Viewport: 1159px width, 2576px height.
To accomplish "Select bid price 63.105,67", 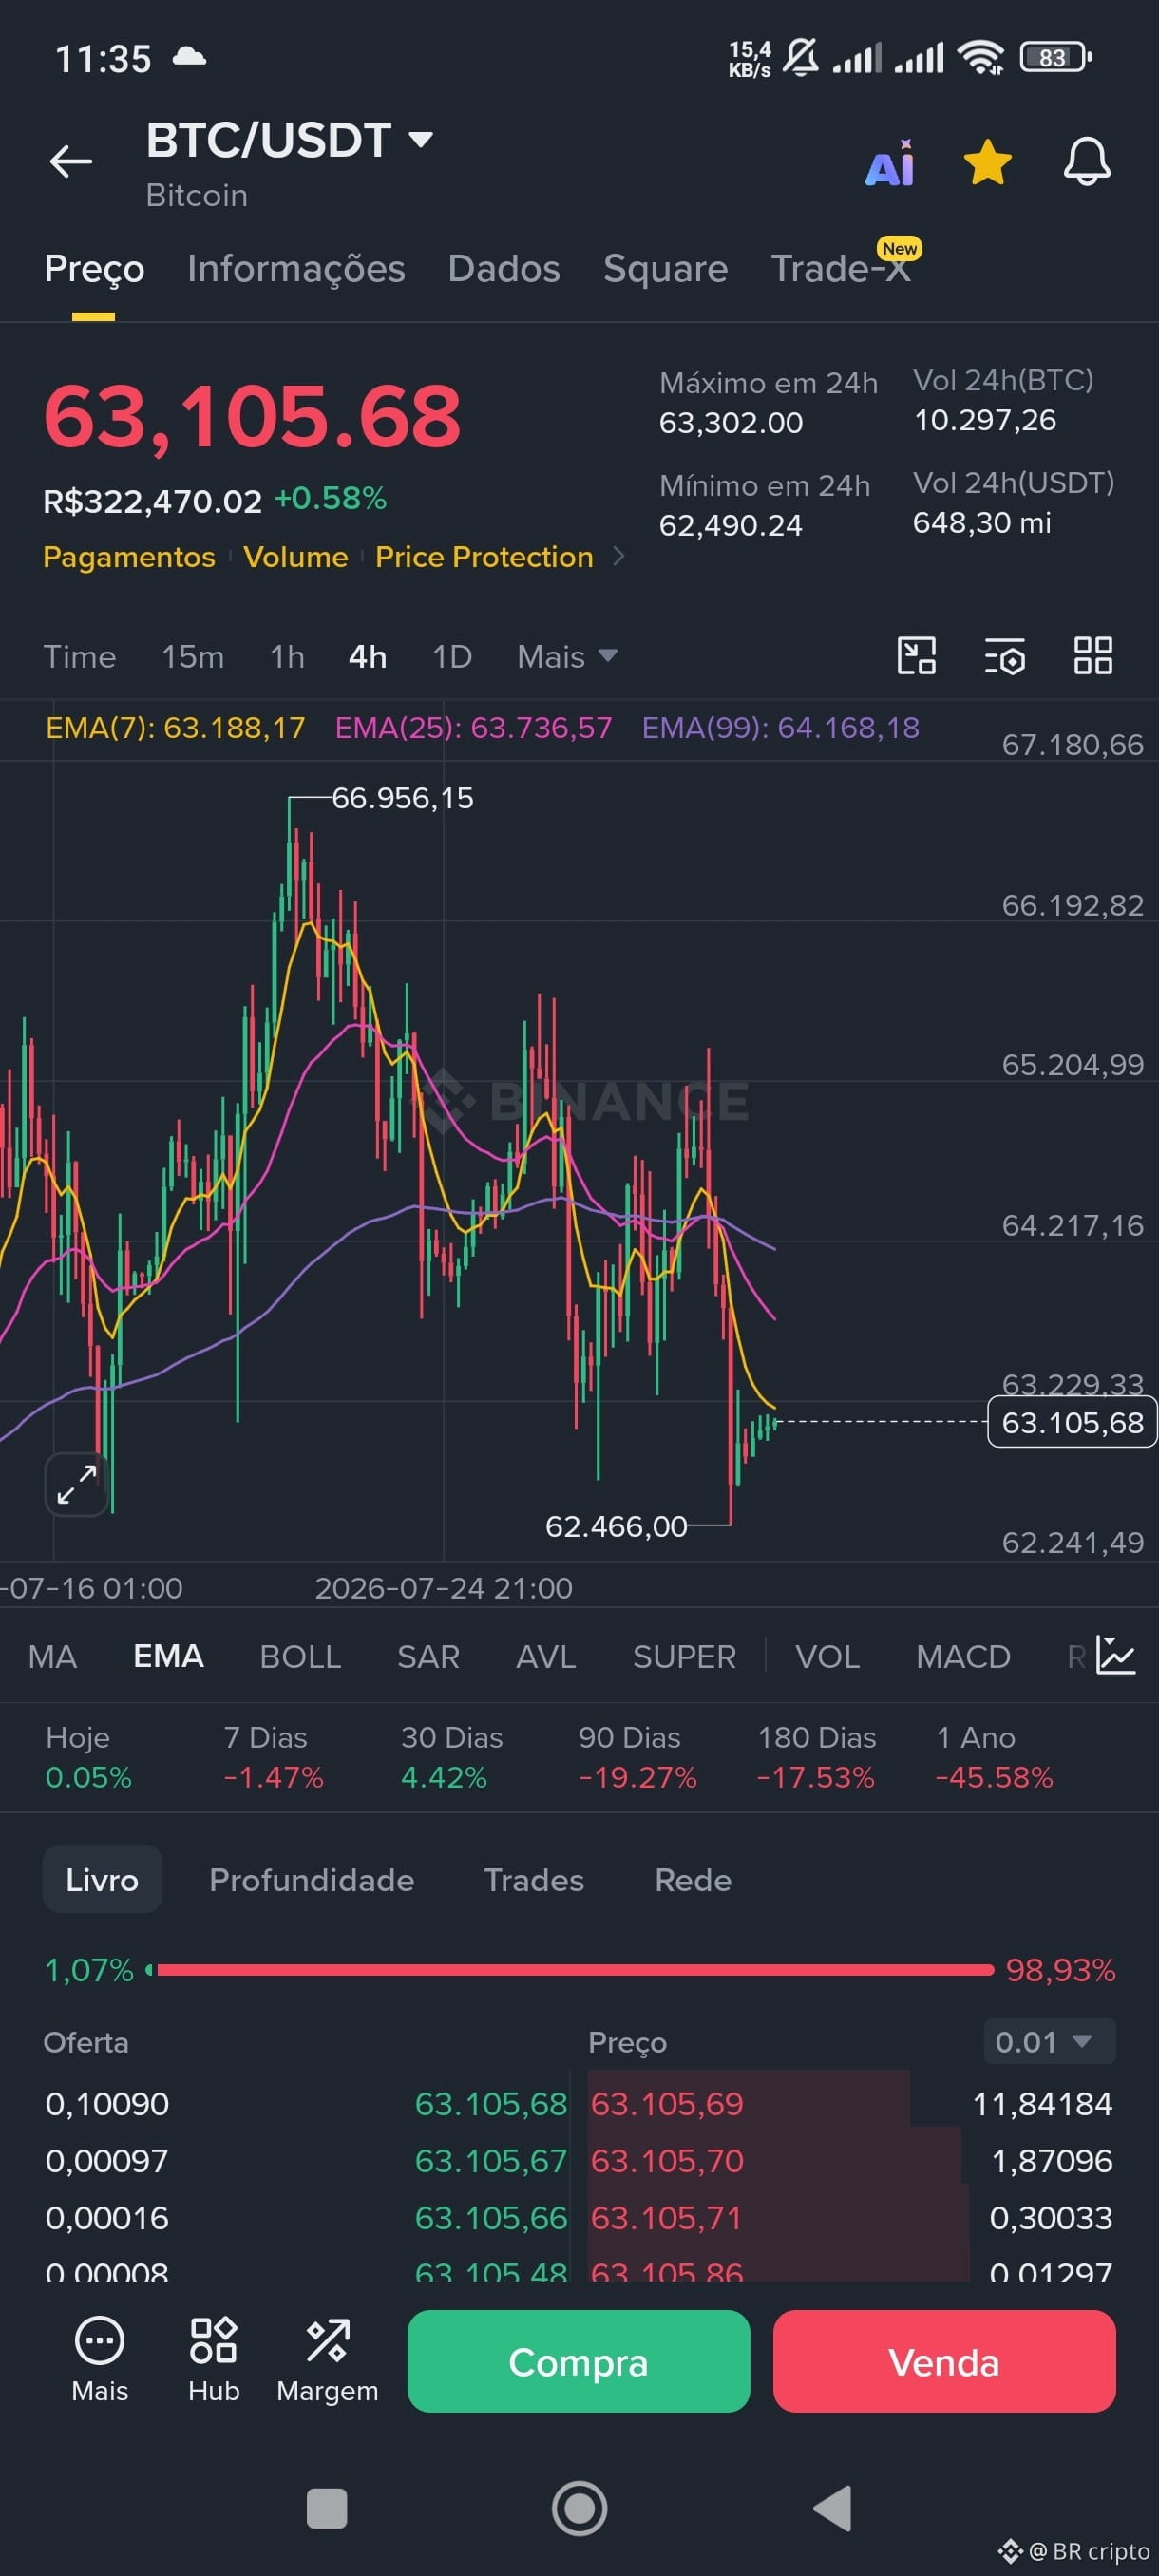I will (491, 2161).
